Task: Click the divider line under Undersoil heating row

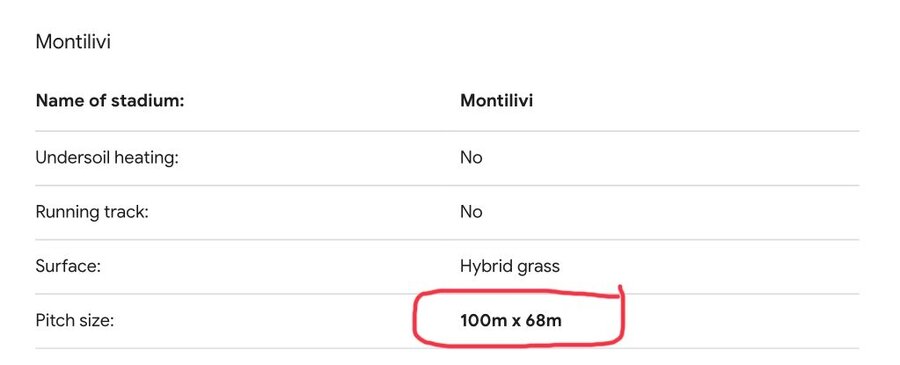Action: coord(447,185)
